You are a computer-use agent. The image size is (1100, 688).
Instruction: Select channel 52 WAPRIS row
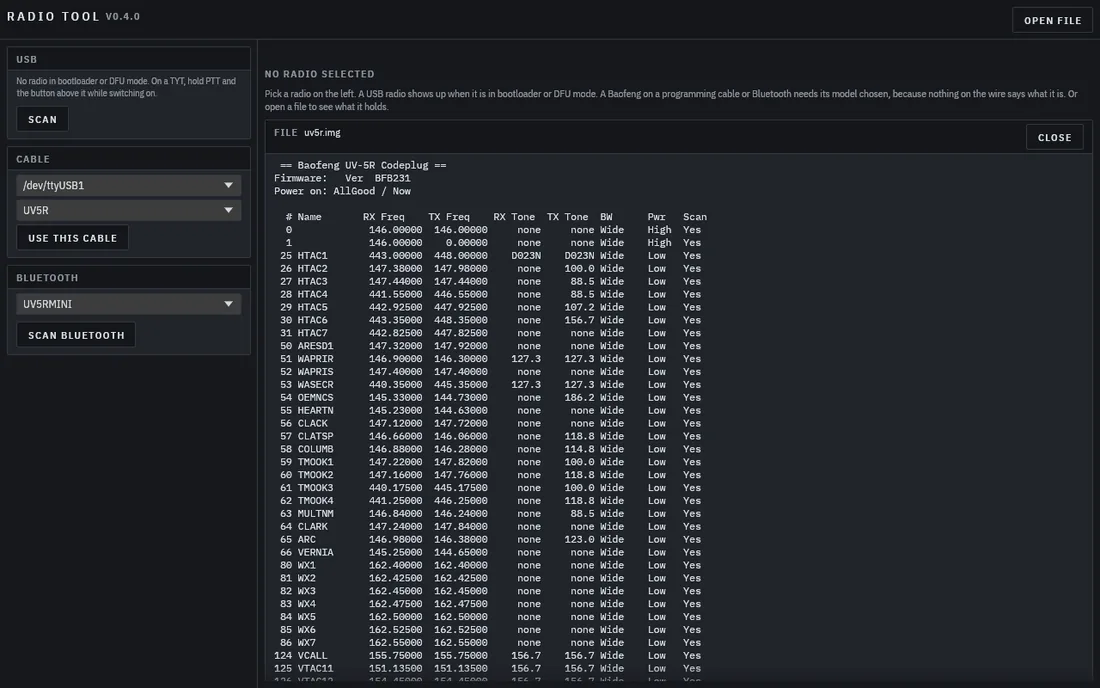tap(490, 372)
